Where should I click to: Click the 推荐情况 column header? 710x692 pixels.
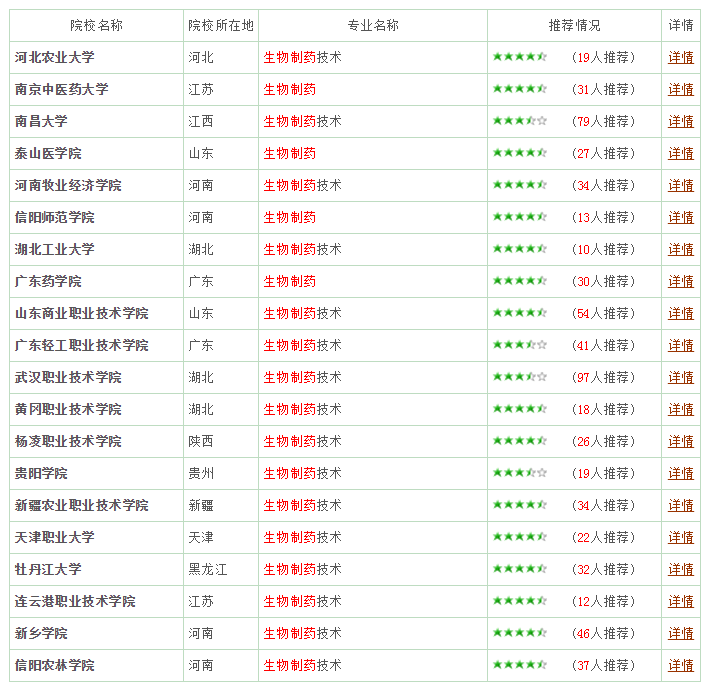[x=574, y=25]
